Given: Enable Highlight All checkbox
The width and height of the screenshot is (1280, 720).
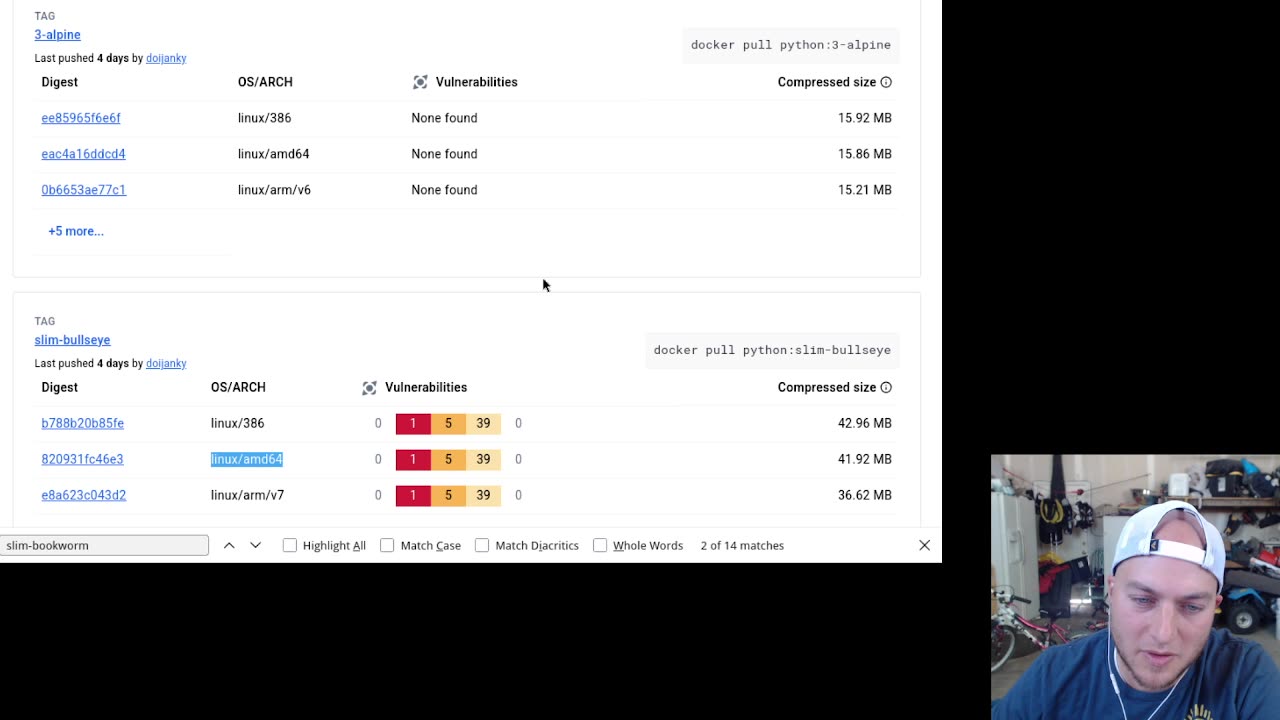Looking at the screenshot, I should pyautogui.click(x=290, y=545).
